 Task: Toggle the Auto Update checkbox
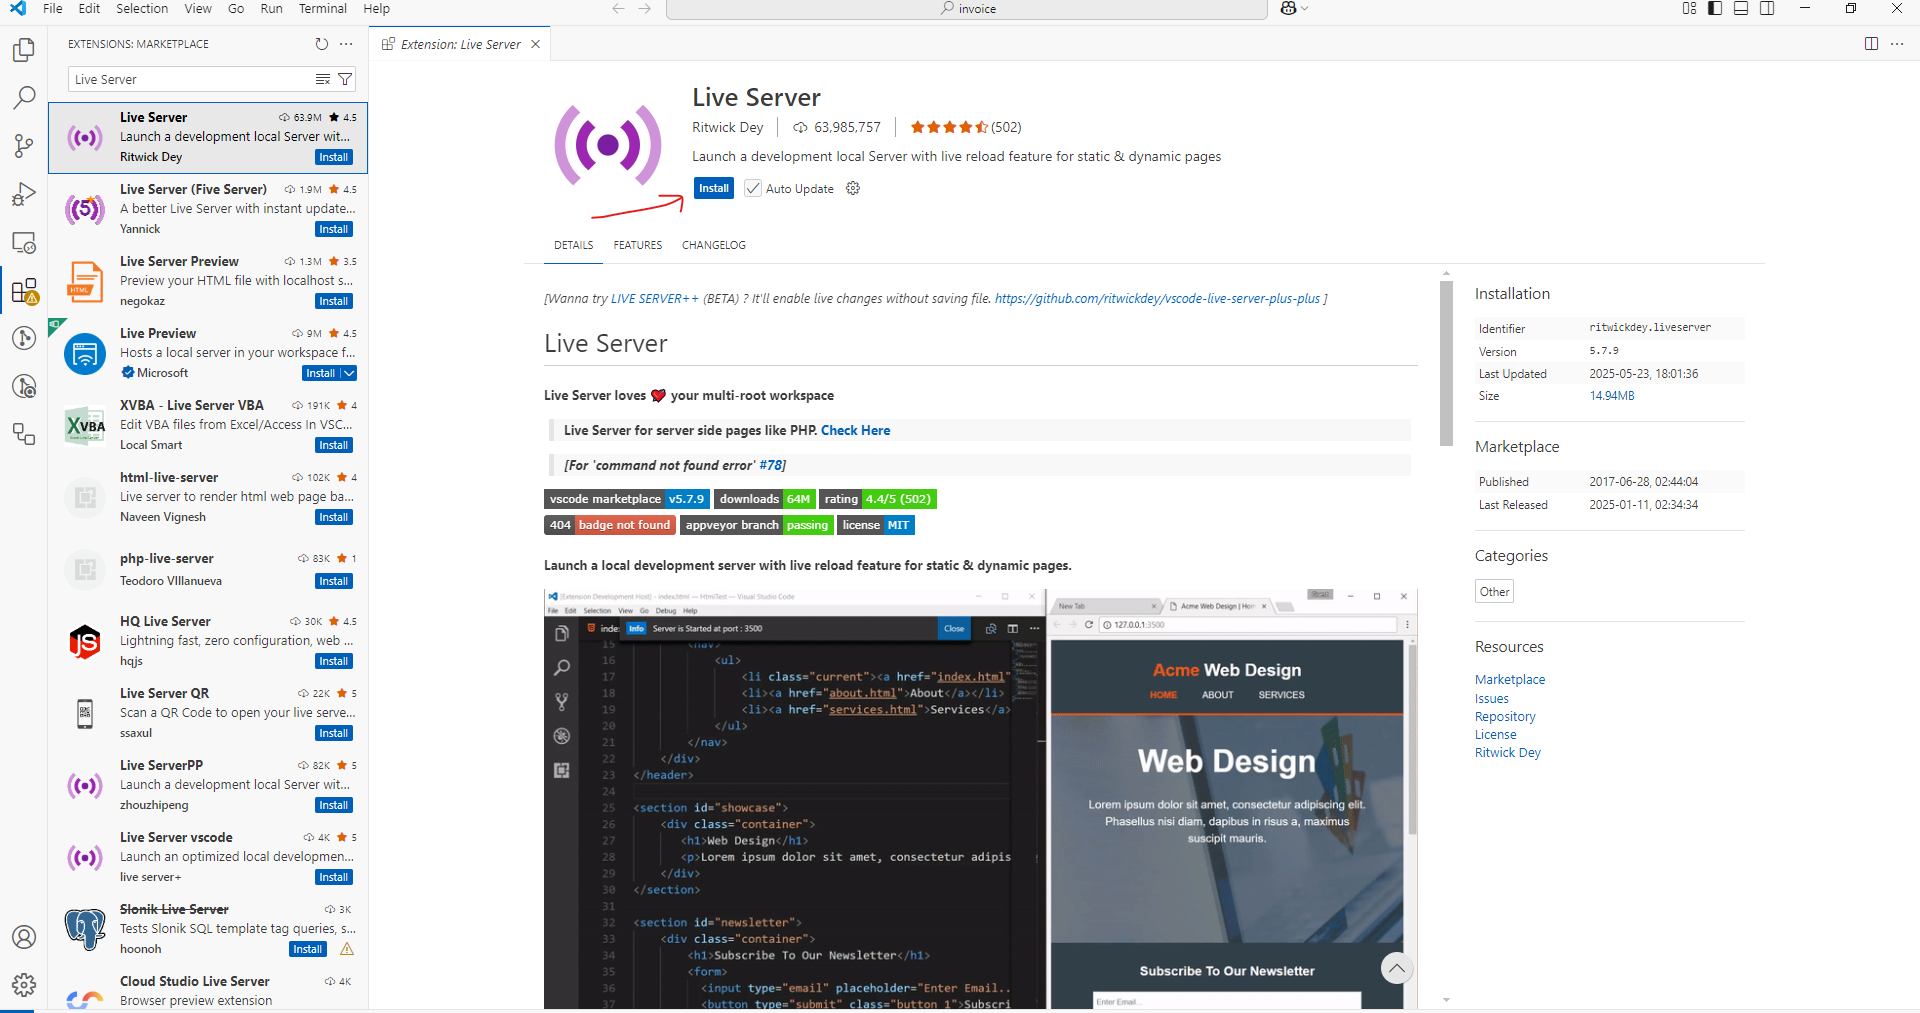(753, 188)
